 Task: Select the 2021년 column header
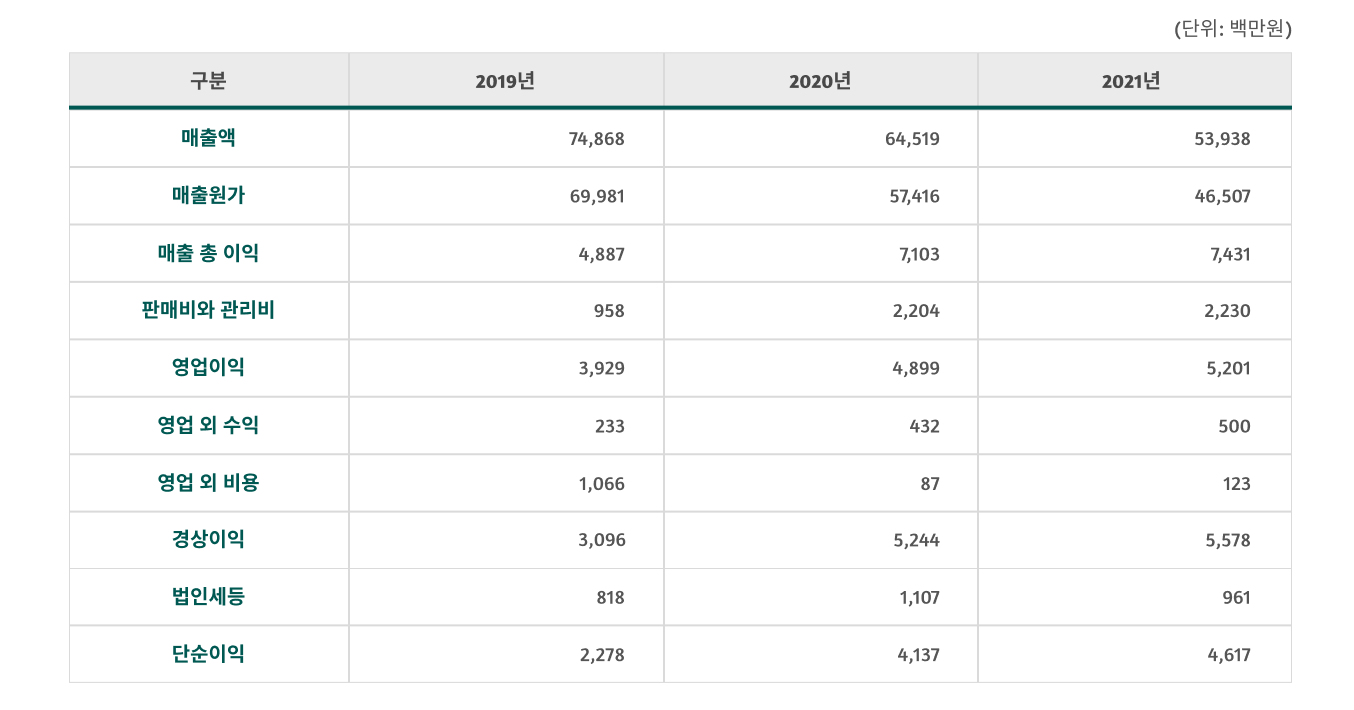[1133, 81]
